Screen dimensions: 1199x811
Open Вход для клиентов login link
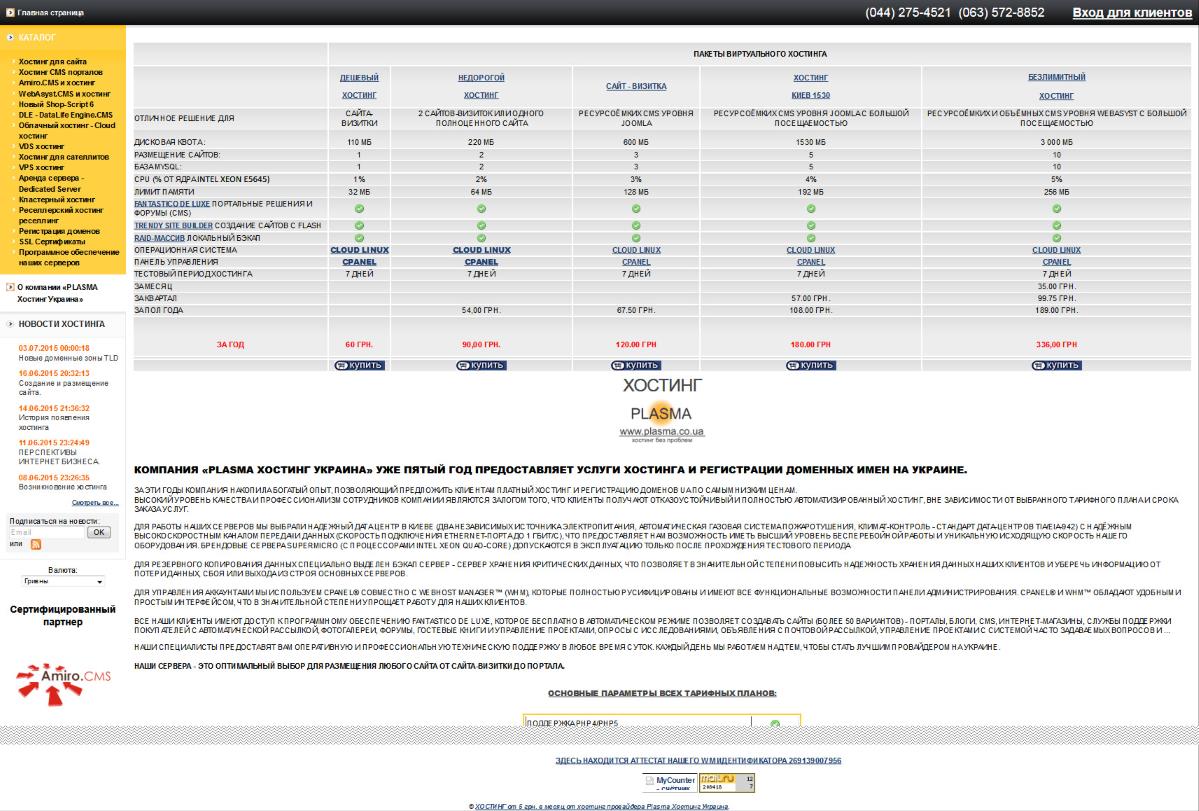pyautogui.click(x=1132, y=12)
